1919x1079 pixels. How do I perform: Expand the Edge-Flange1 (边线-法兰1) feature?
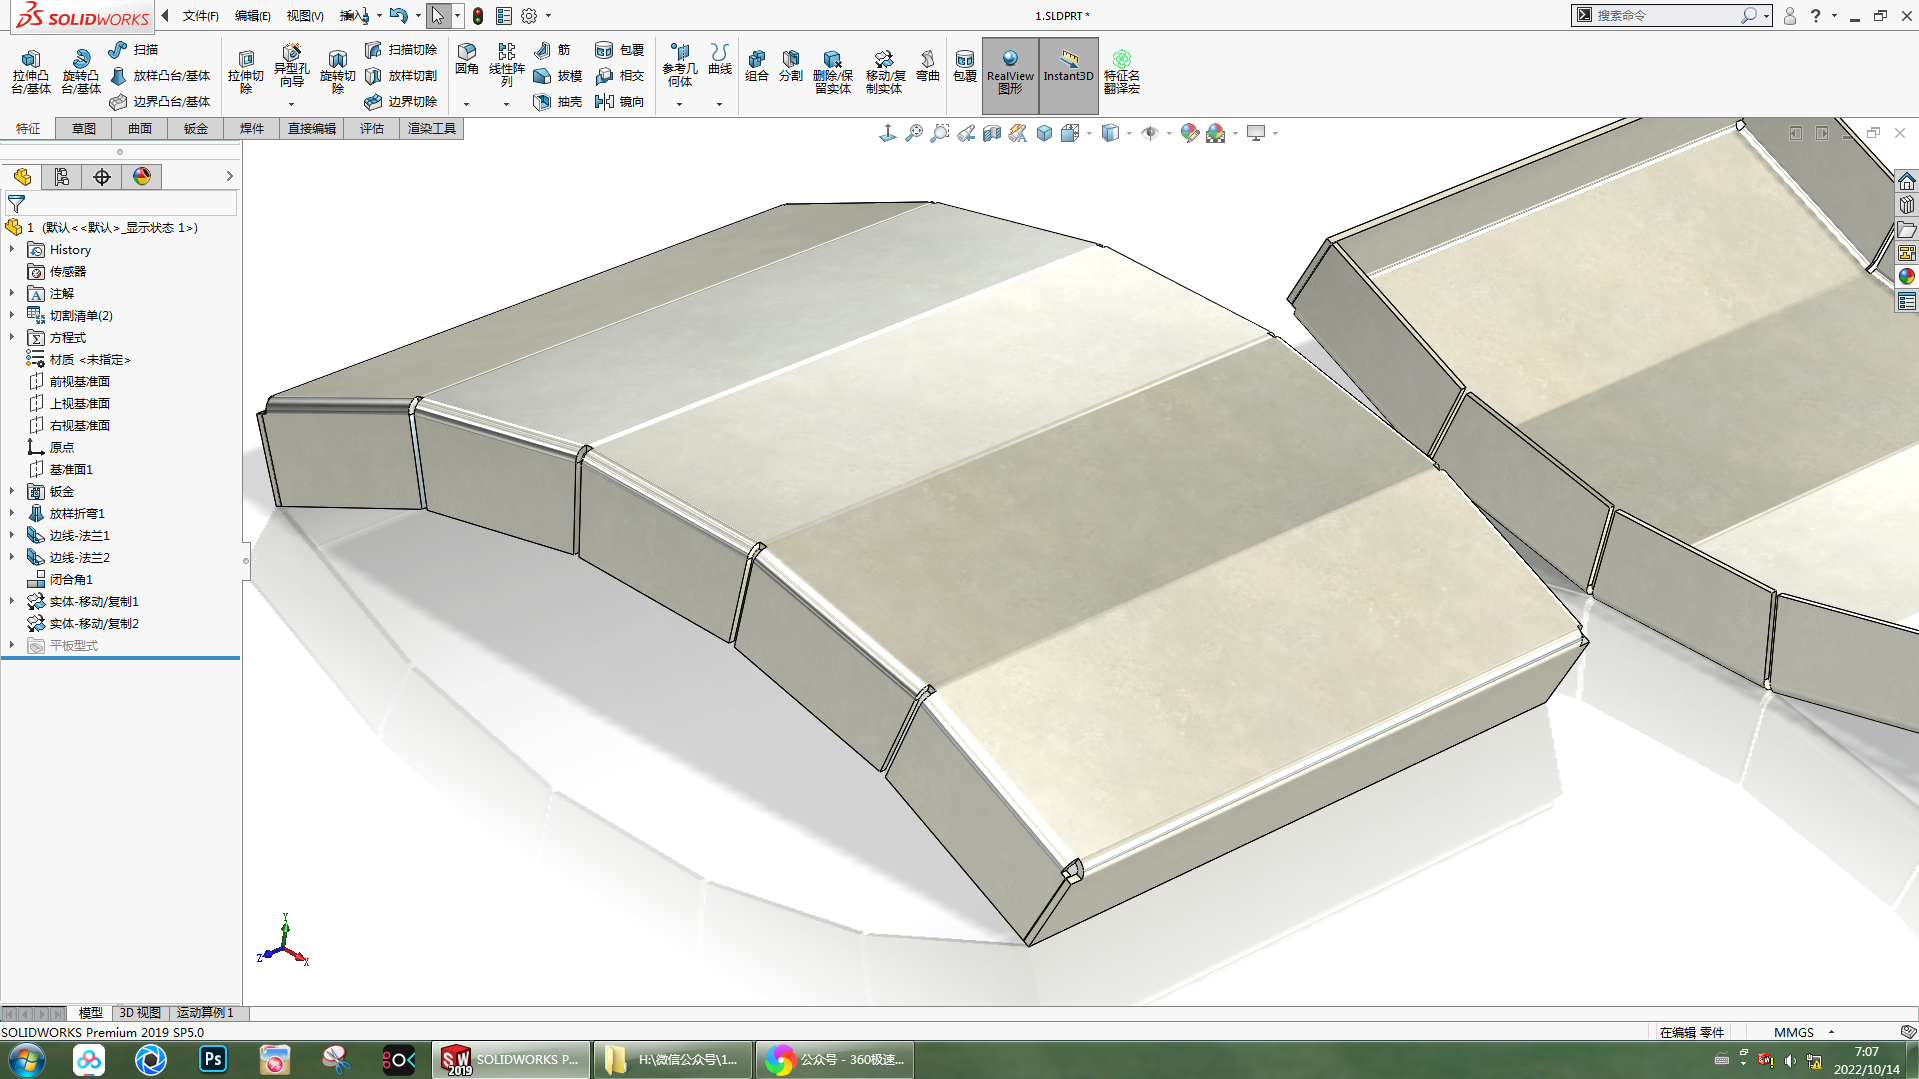tap(12, 535)
